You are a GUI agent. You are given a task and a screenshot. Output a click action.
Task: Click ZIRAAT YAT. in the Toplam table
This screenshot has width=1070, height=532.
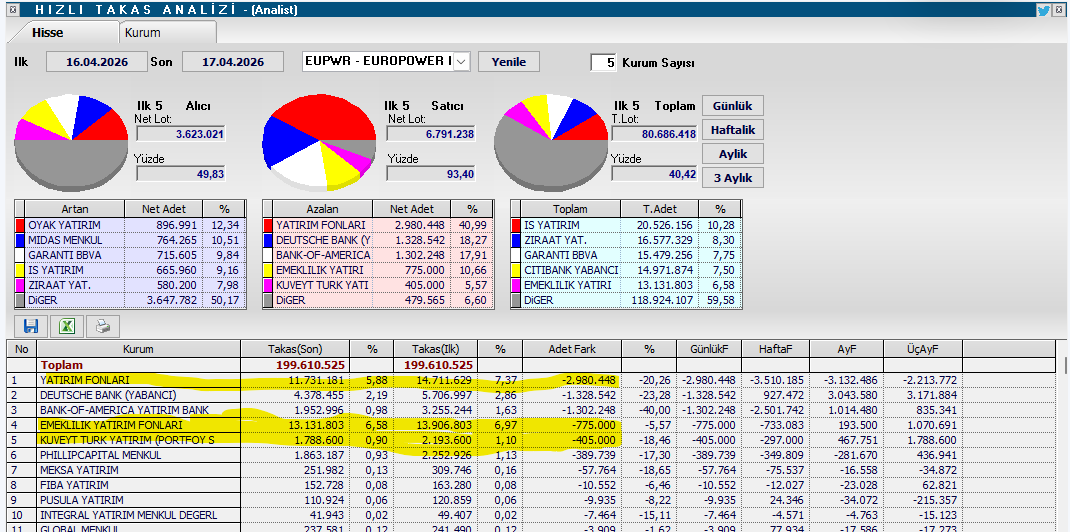553,240
